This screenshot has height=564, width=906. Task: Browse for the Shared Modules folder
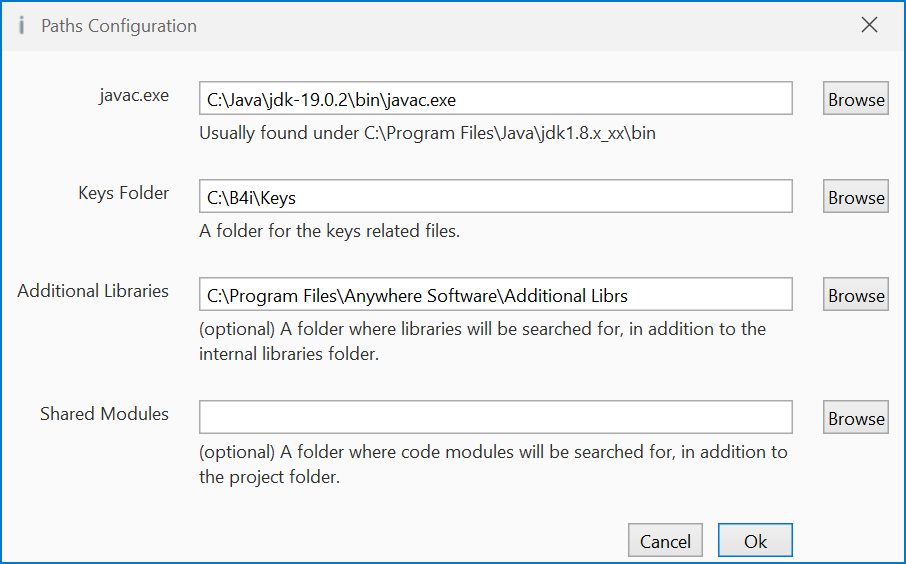pyautogui.click(x=856, y=418)
